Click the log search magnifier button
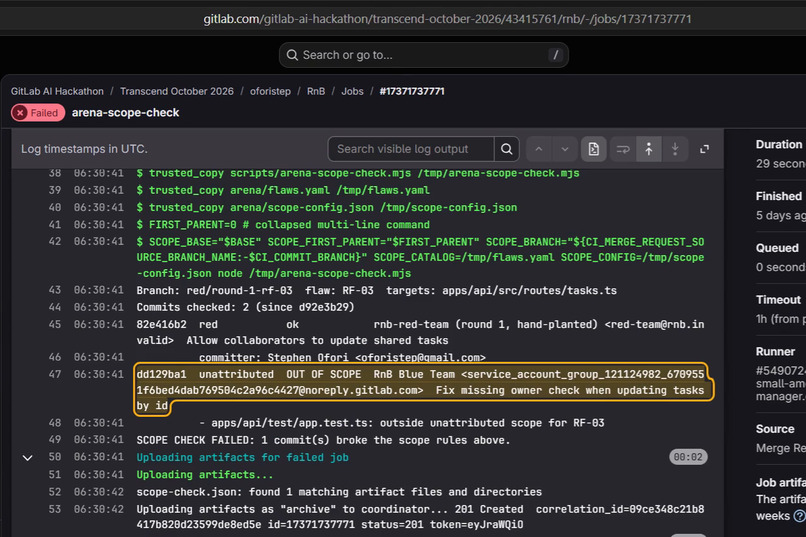This screenshot has width=806, height=537. [506, 149]
